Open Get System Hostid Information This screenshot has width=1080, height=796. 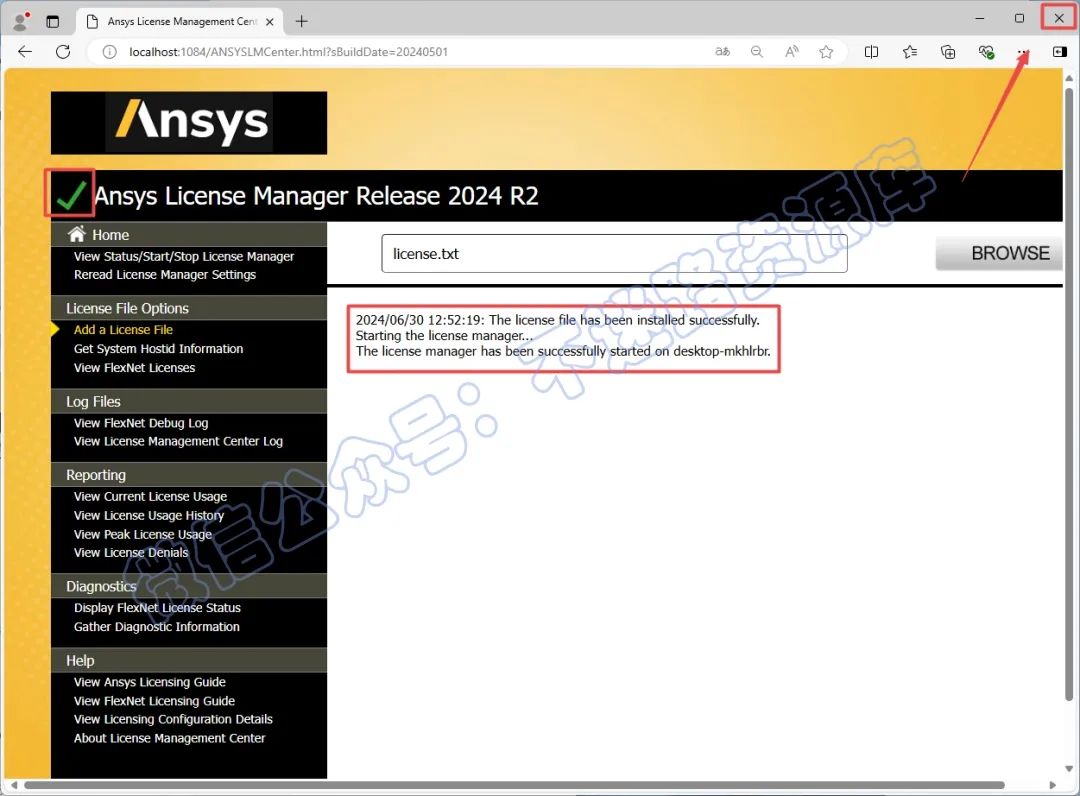tap(158, 349)
